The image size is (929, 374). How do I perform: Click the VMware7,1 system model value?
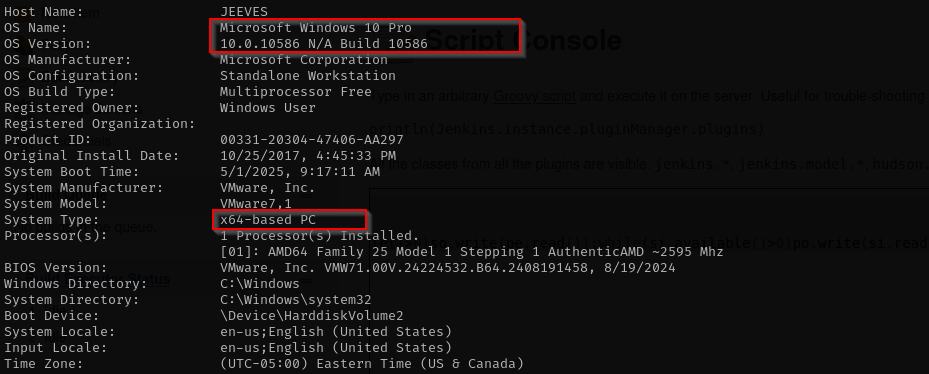pos(255,204)
